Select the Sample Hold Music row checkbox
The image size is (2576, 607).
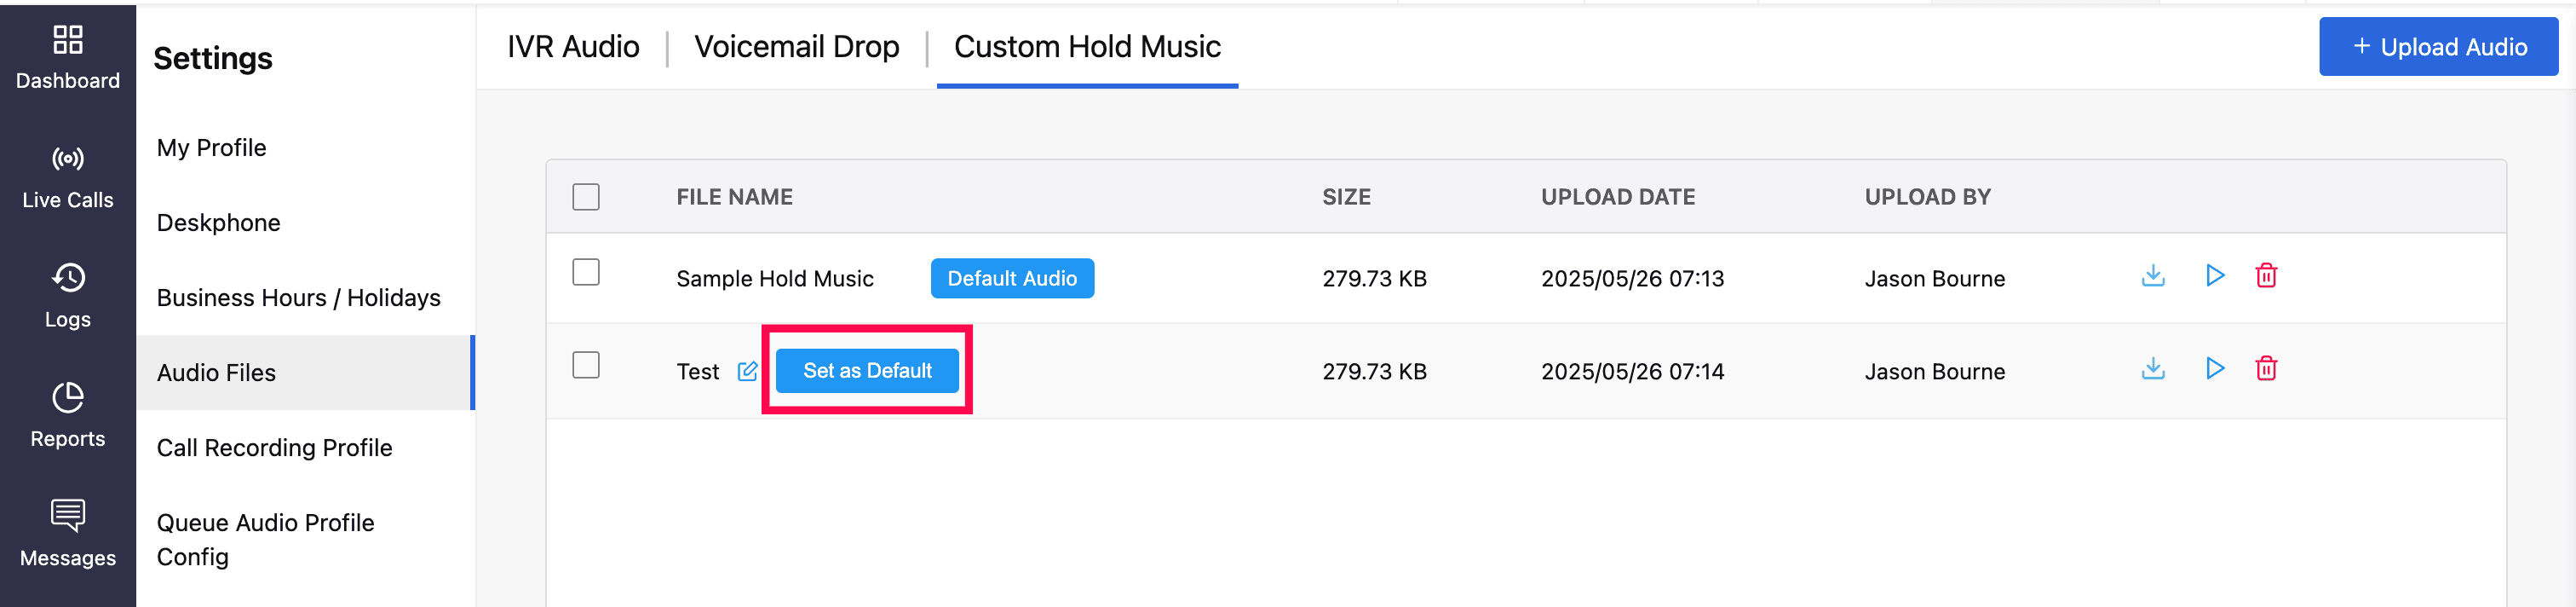point(586,272)
